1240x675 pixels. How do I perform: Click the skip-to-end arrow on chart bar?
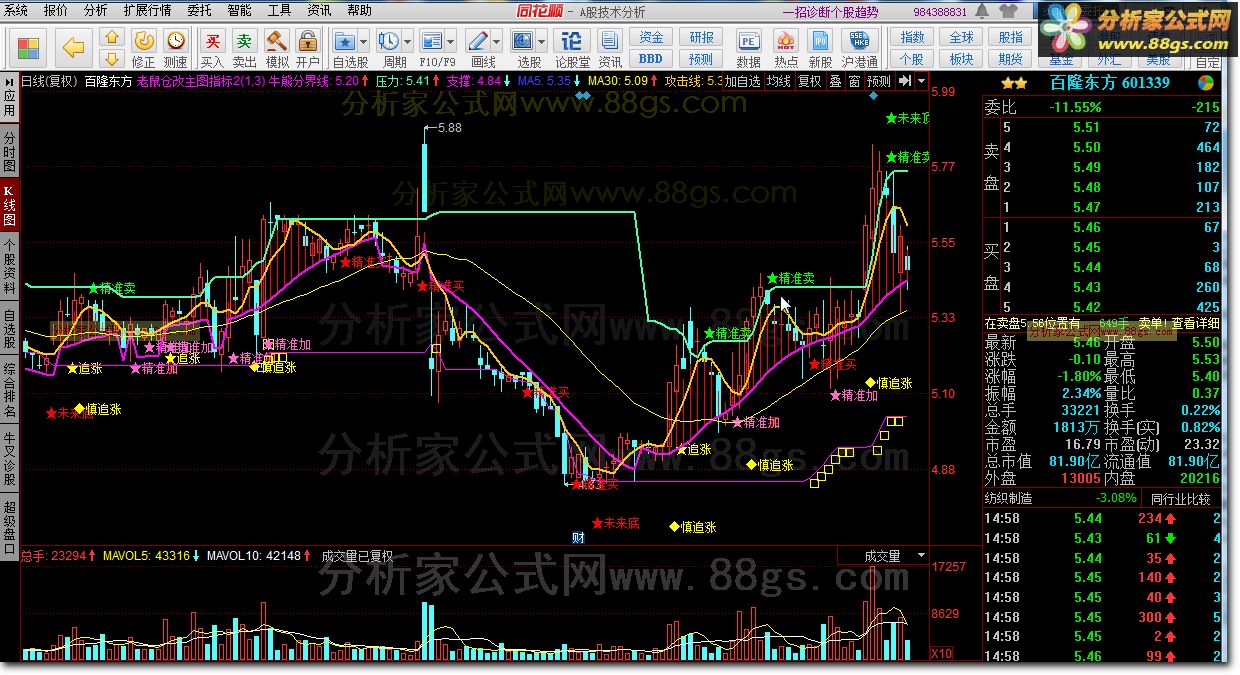tap(904, 82)
